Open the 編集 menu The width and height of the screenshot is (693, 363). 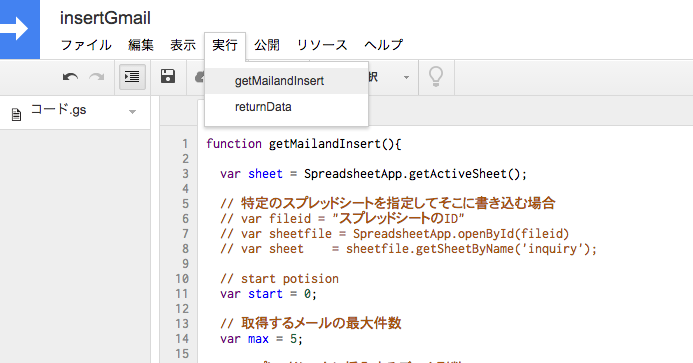point(141,45)
